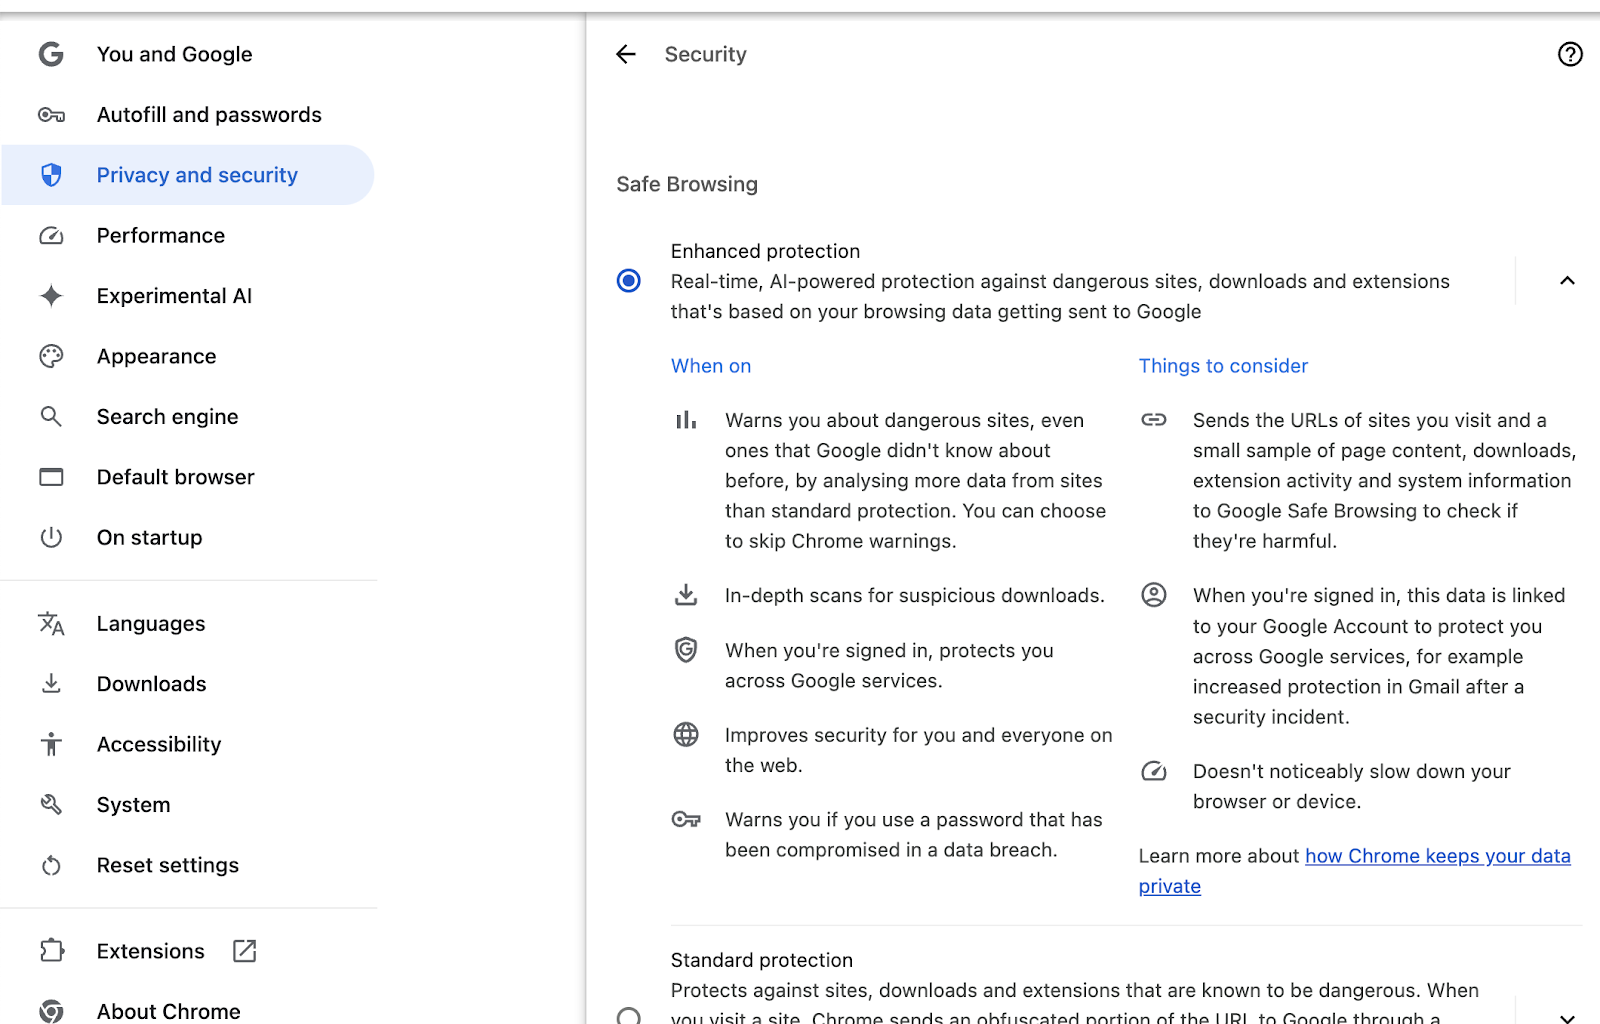Click the window icon beside Default browser

click(x=51, y=477)
